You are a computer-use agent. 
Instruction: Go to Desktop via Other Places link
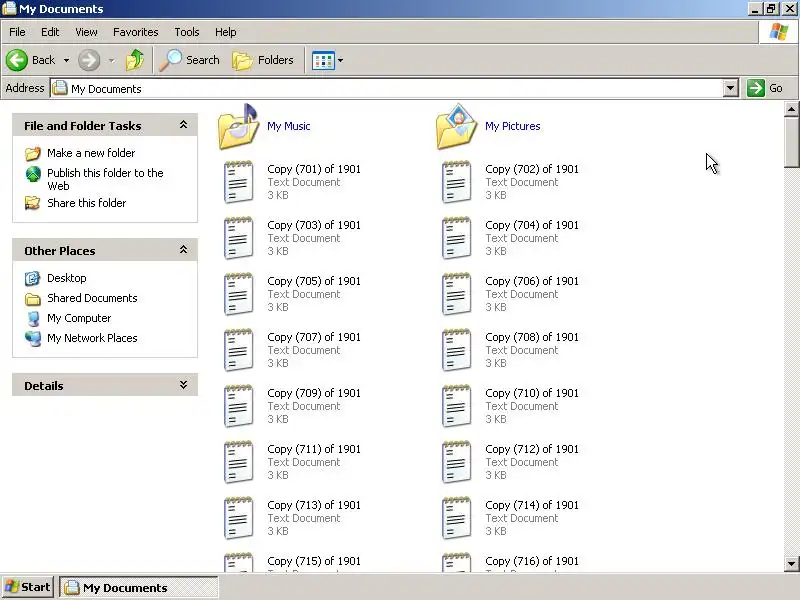tap(67, 278)
